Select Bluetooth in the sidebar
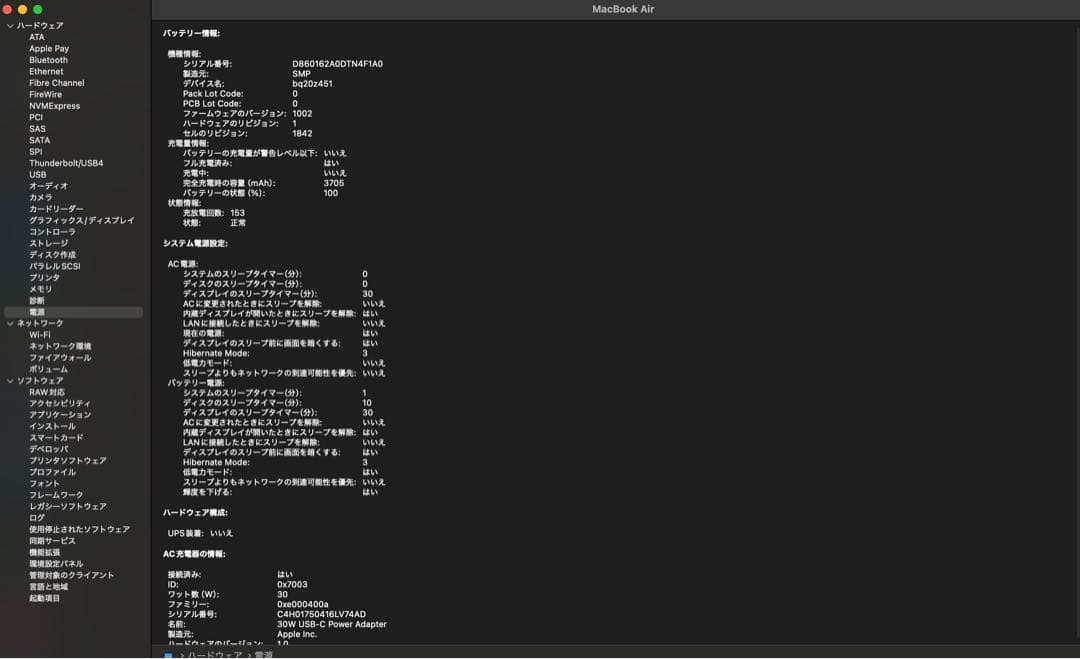Screen dimensions: 1080x659 point(48,60)
